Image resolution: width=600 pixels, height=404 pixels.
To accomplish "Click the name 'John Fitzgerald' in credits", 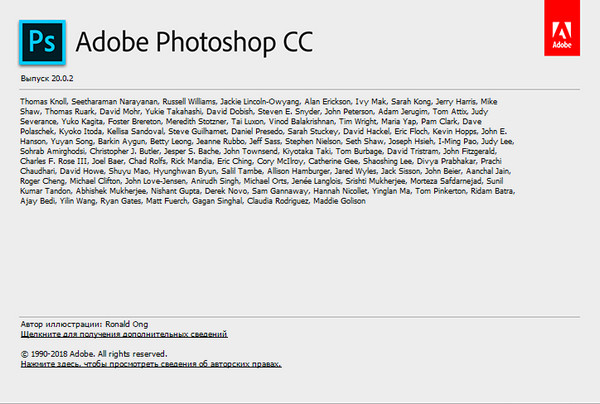I will point(469,151).
